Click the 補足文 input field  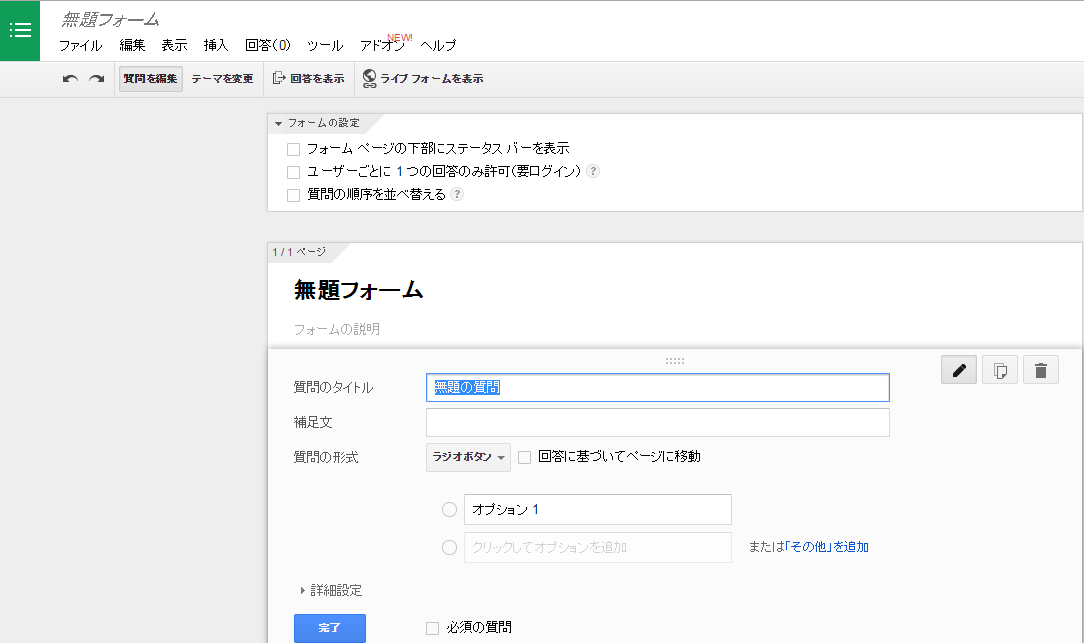coord(657,422)
